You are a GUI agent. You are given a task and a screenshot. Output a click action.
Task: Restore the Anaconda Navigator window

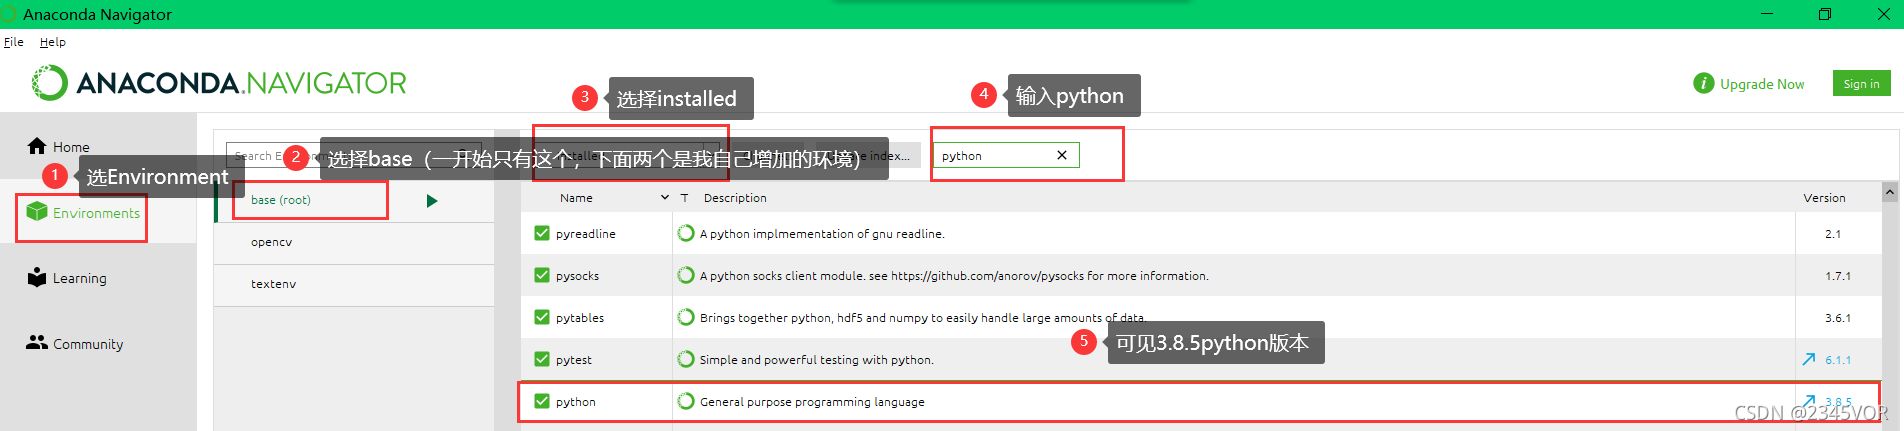tap(1825, 14)
